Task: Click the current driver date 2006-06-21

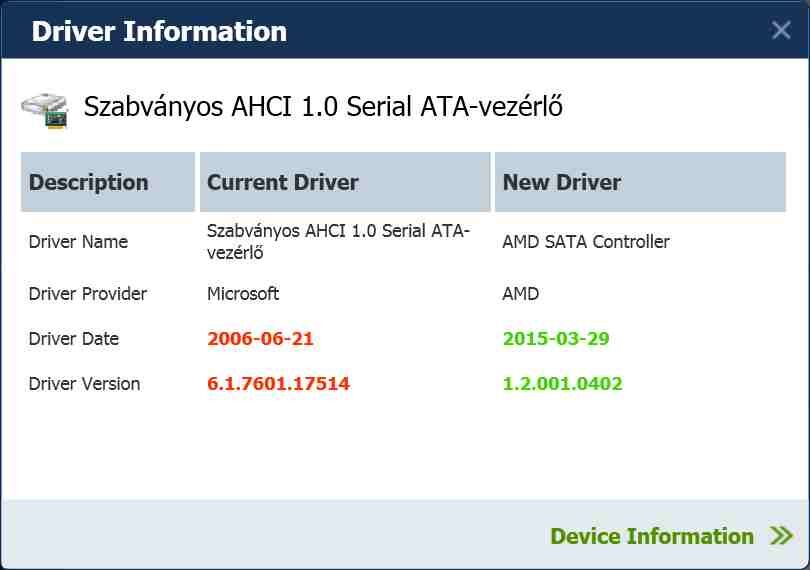Action: (260, 339)
